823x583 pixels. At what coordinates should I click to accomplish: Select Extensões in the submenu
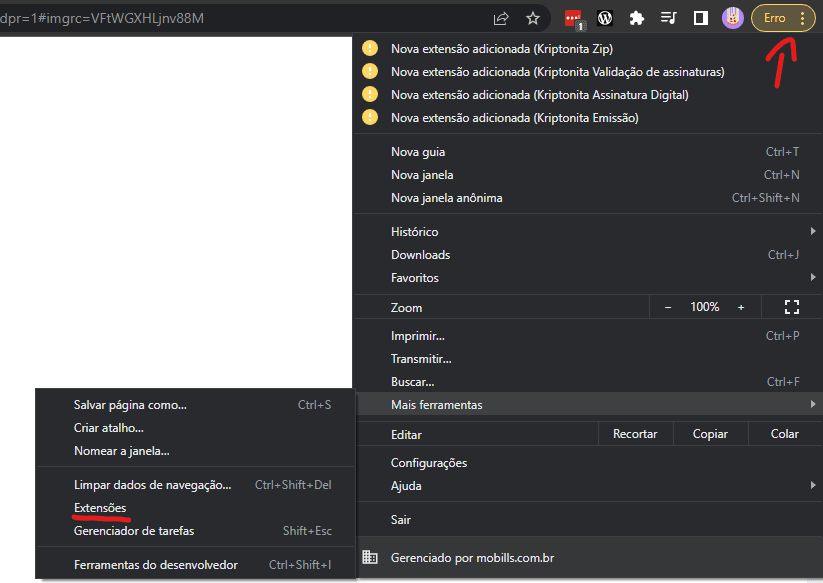point(100,508)
